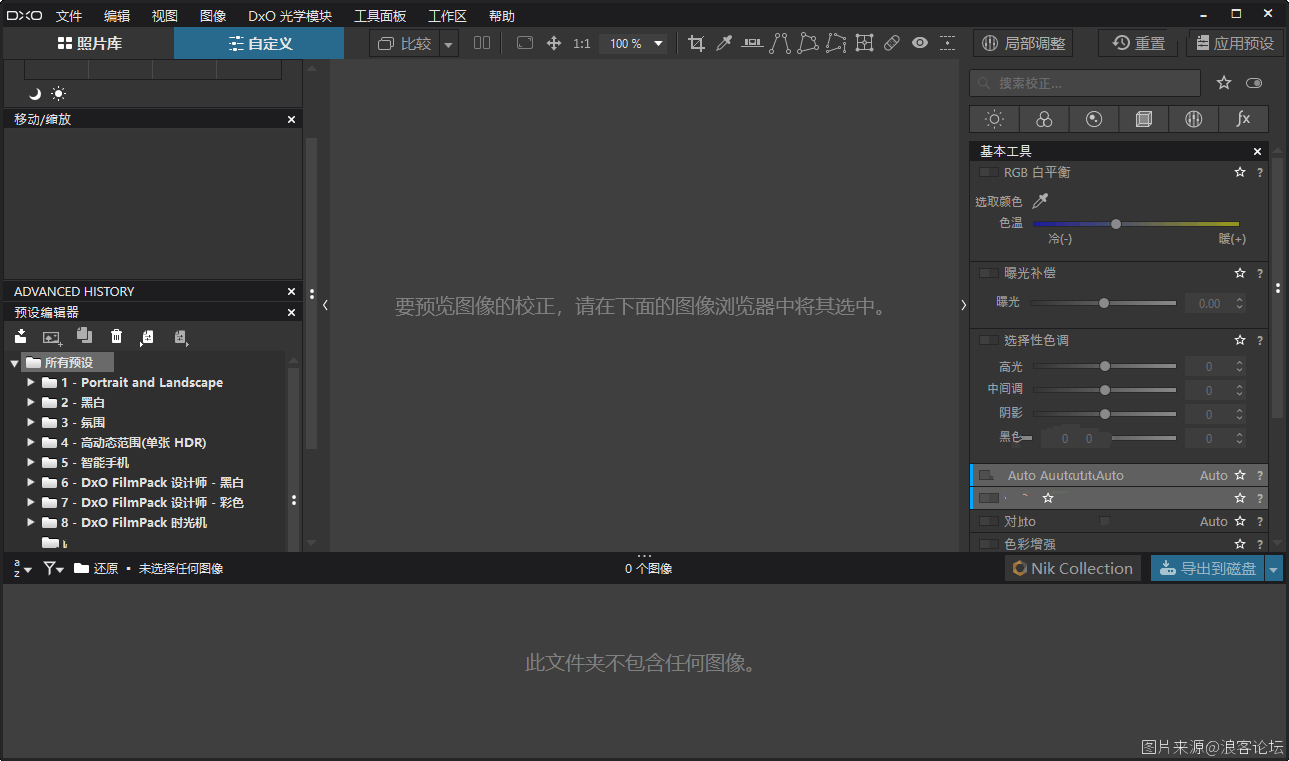The width and height of the screenshot is (1289, 761).
Task: Open the light corrections tab with the sun icon
Action: pos(994,119)
